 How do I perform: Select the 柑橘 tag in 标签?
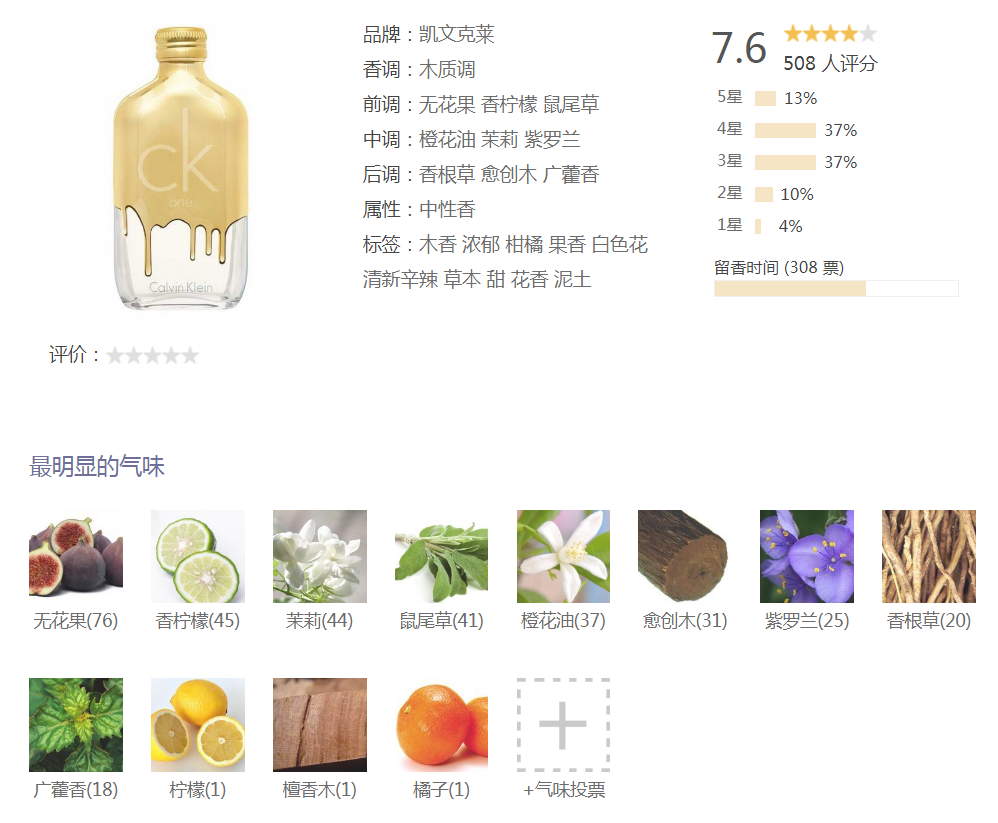[x=524, y=244]
